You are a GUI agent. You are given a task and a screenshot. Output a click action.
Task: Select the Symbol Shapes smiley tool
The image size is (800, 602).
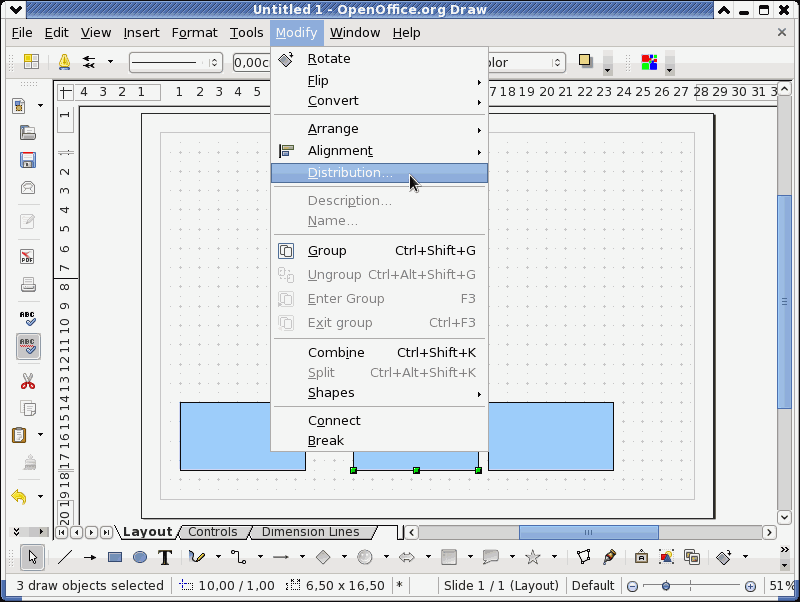point(365,557)
